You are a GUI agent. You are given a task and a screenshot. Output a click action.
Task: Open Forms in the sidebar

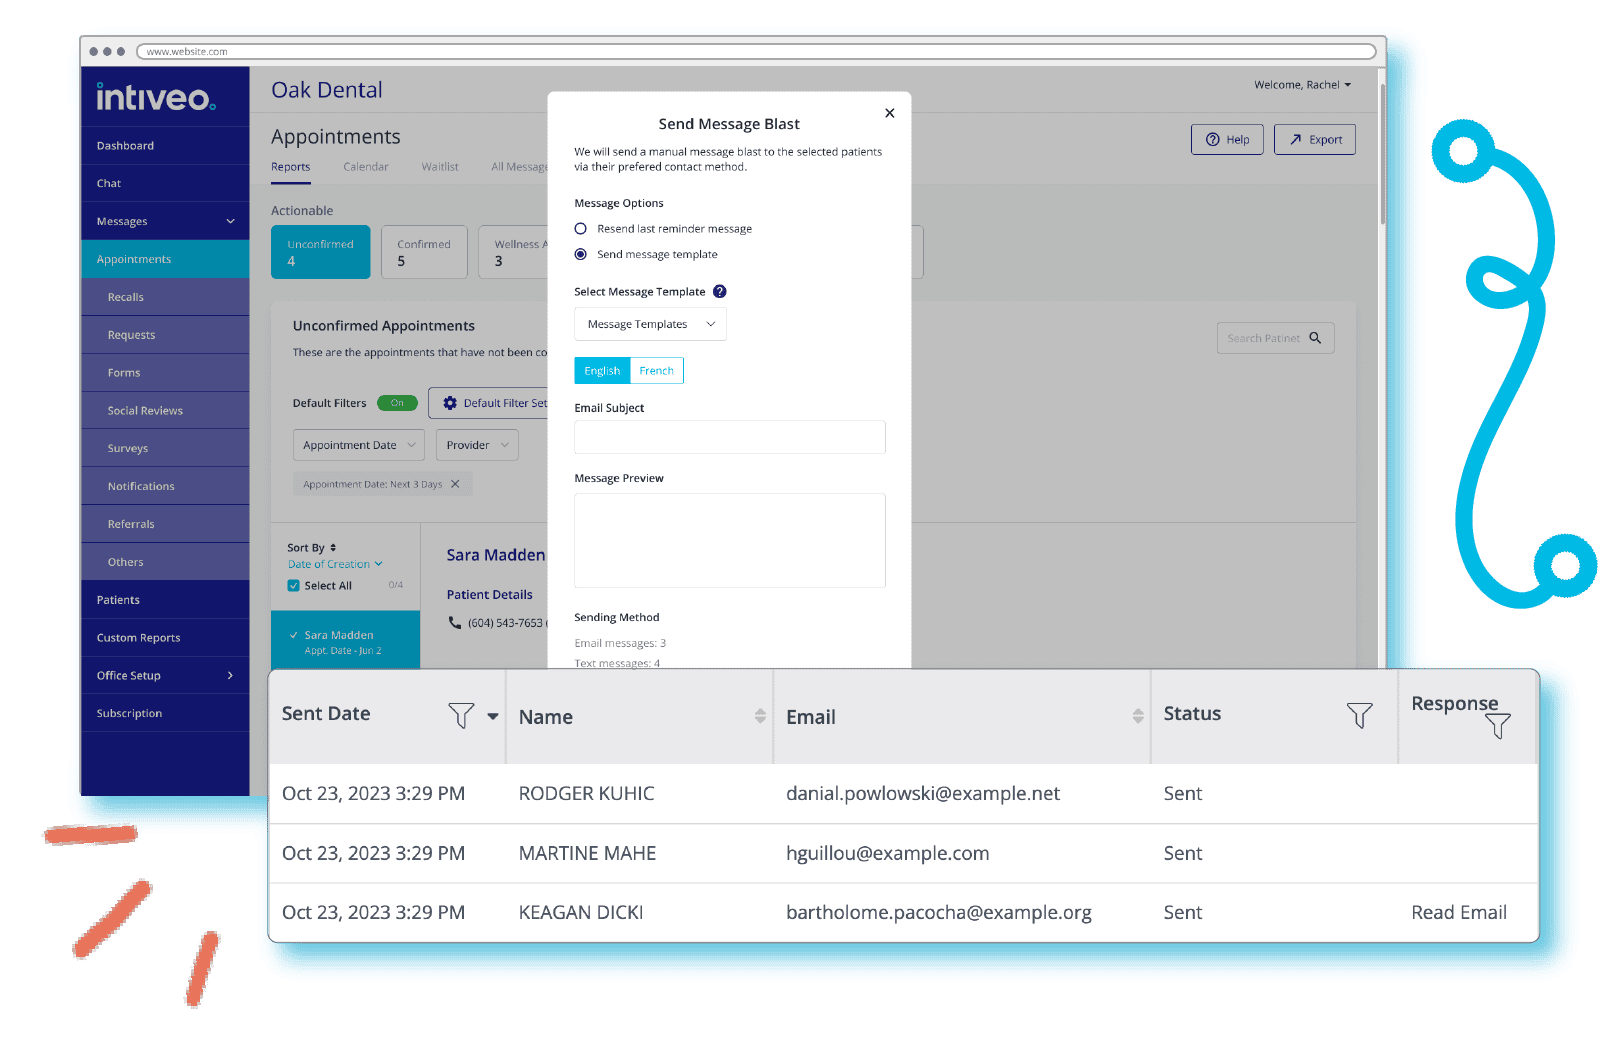pyautogui.click(x=165, y=372)
